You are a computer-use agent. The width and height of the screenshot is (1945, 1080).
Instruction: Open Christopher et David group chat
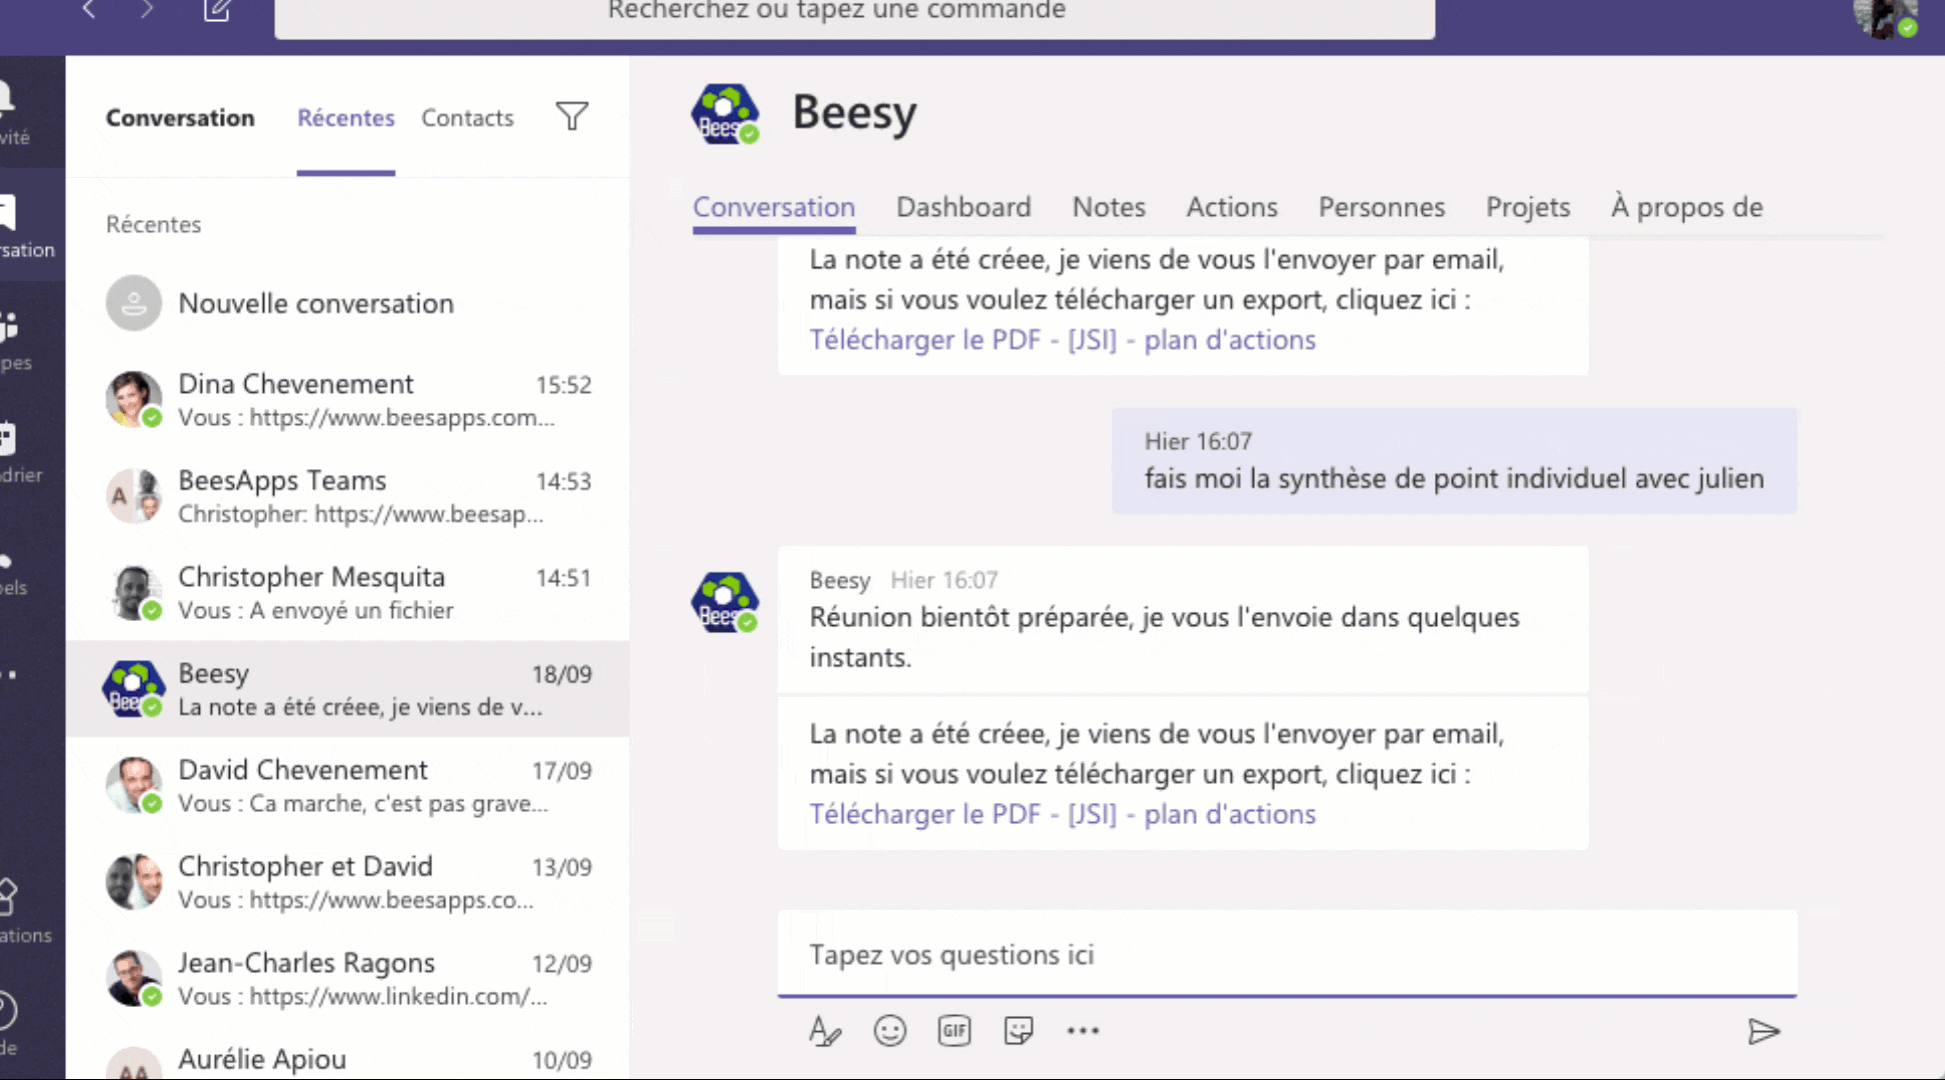(x=348, y=882)
